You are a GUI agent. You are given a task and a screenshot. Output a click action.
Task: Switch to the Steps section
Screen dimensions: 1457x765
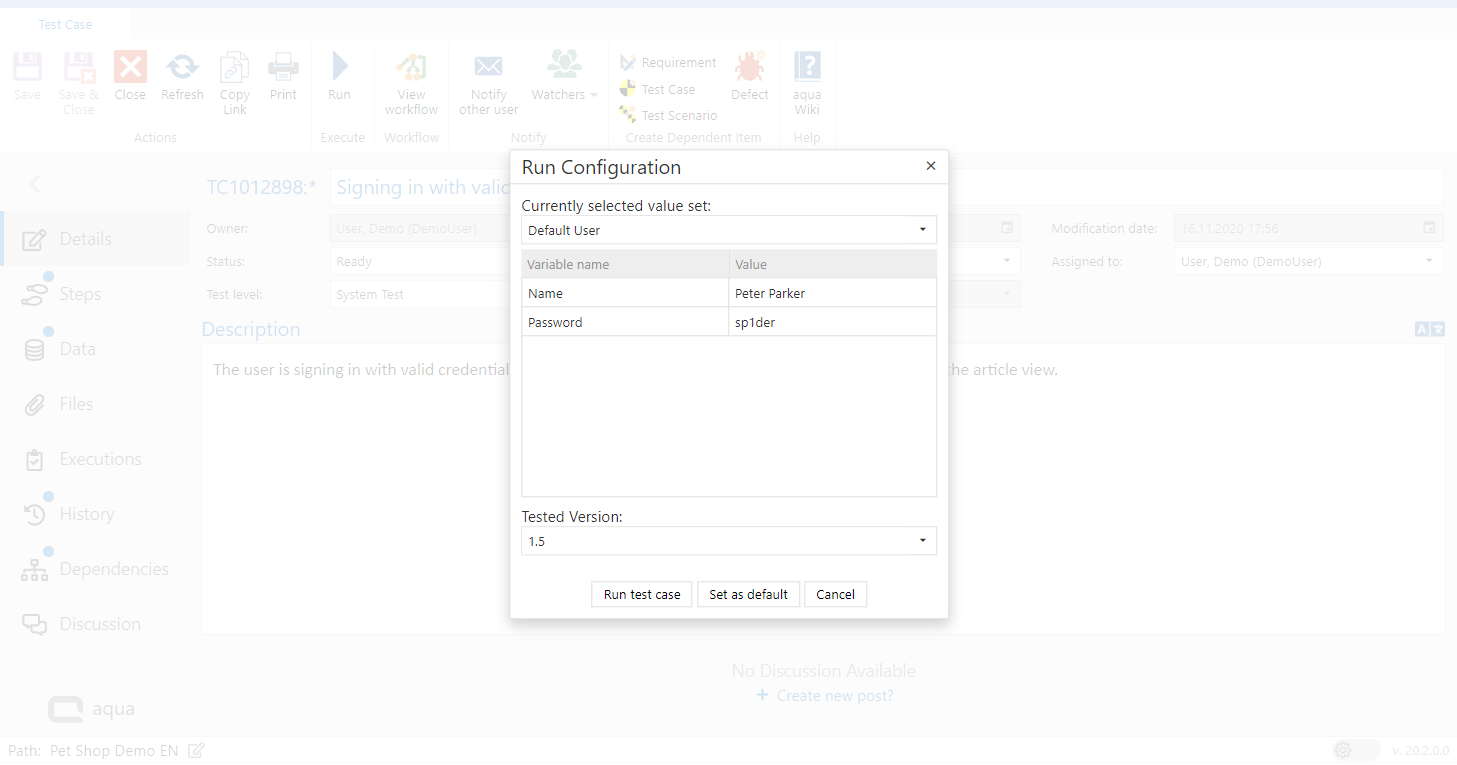pos(80,294)
